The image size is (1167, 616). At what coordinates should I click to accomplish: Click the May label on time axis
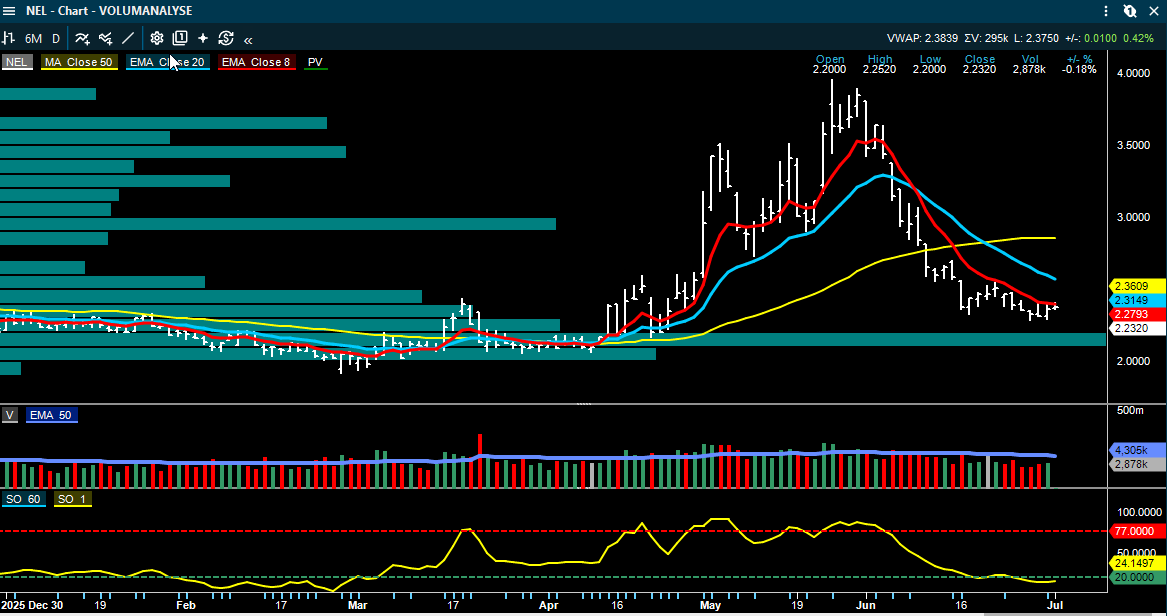click(x=711, y=606)
